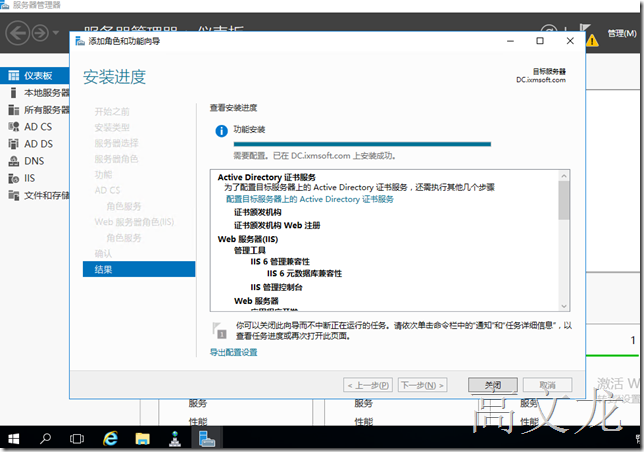Screen dimensions: 644x452
Task: Click the yellow warning triangle icon
Action: coord(592,41)
